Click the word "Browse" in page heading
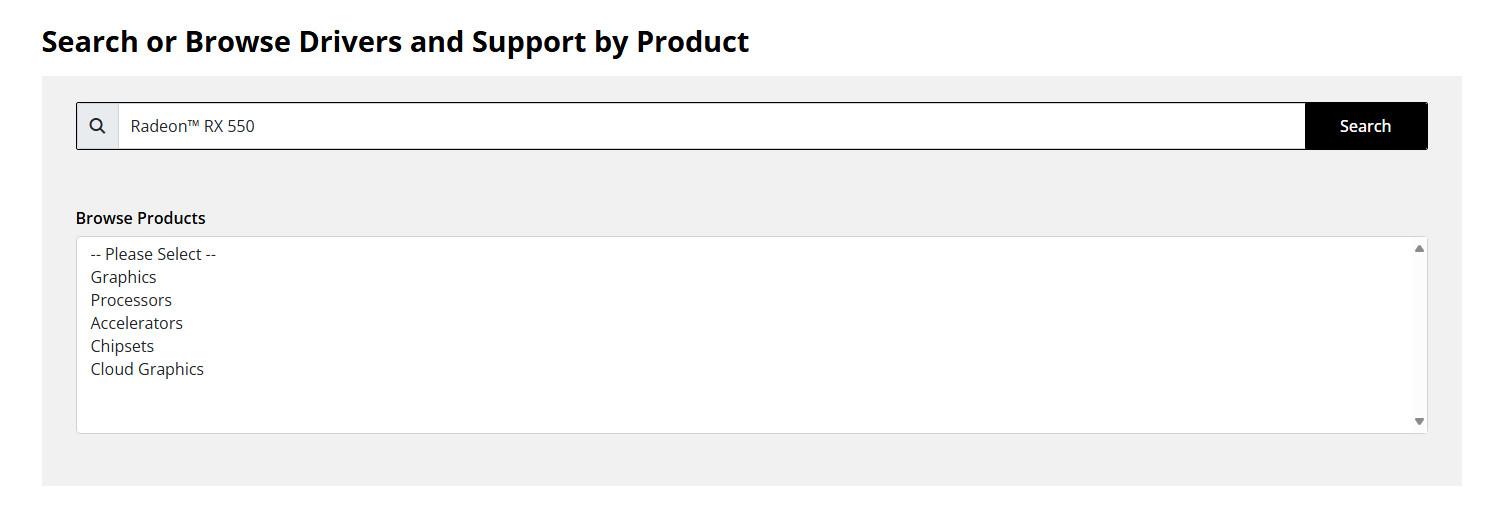The height and width of the screenshot is (508, 1494). (x=234, y=42)
